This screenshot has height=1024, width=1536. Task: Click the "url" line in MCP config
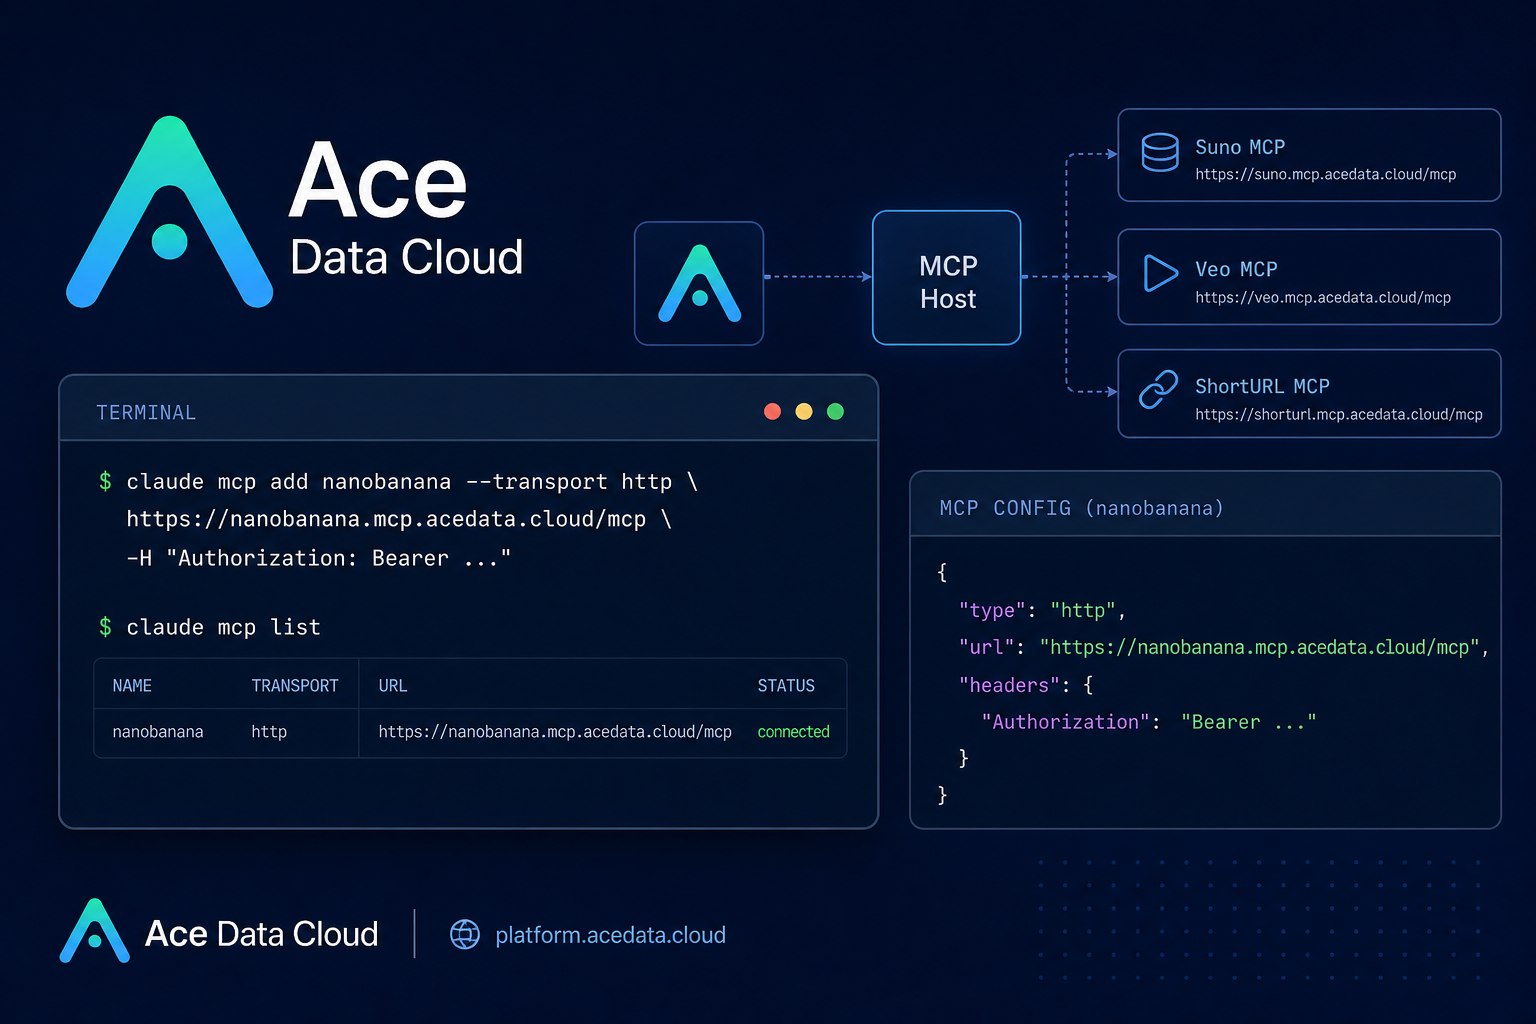click(1224, 647)
